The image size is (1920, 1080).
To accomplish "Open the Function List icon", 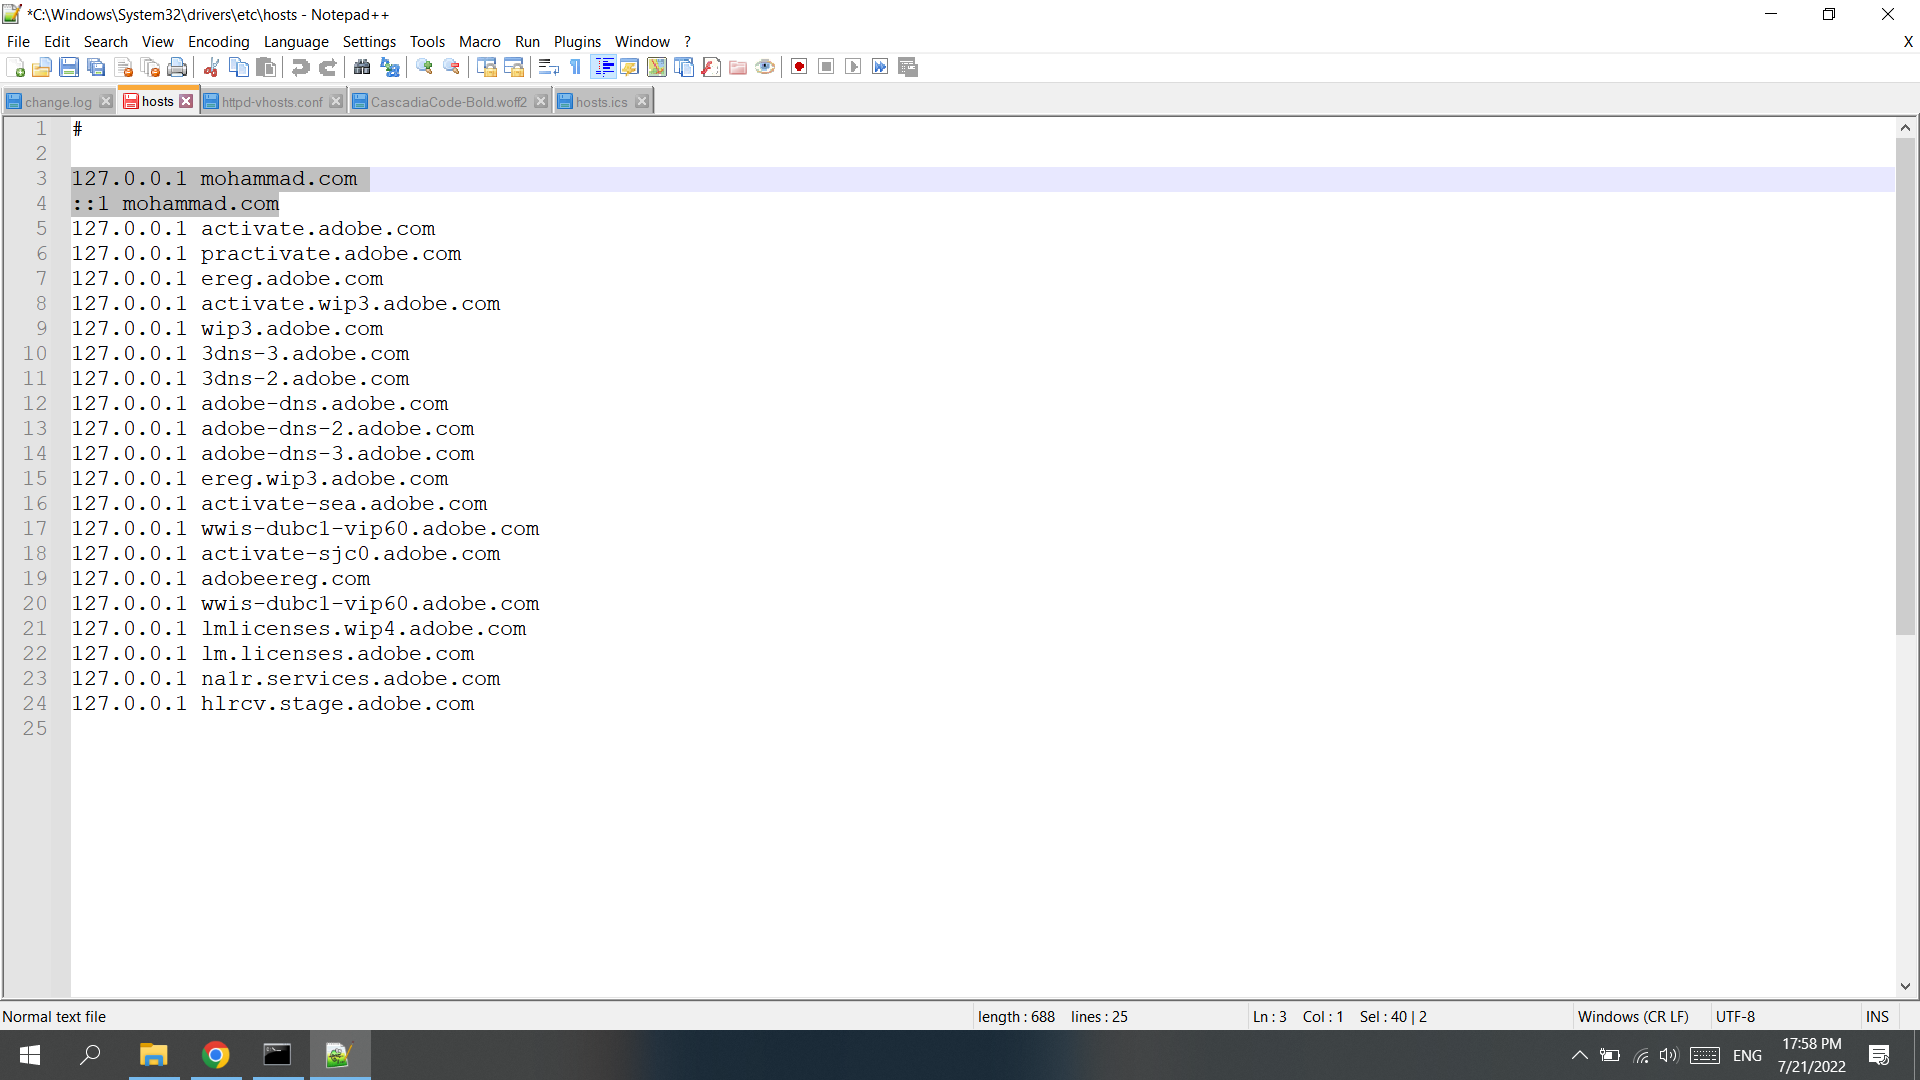I will [711, 67].
